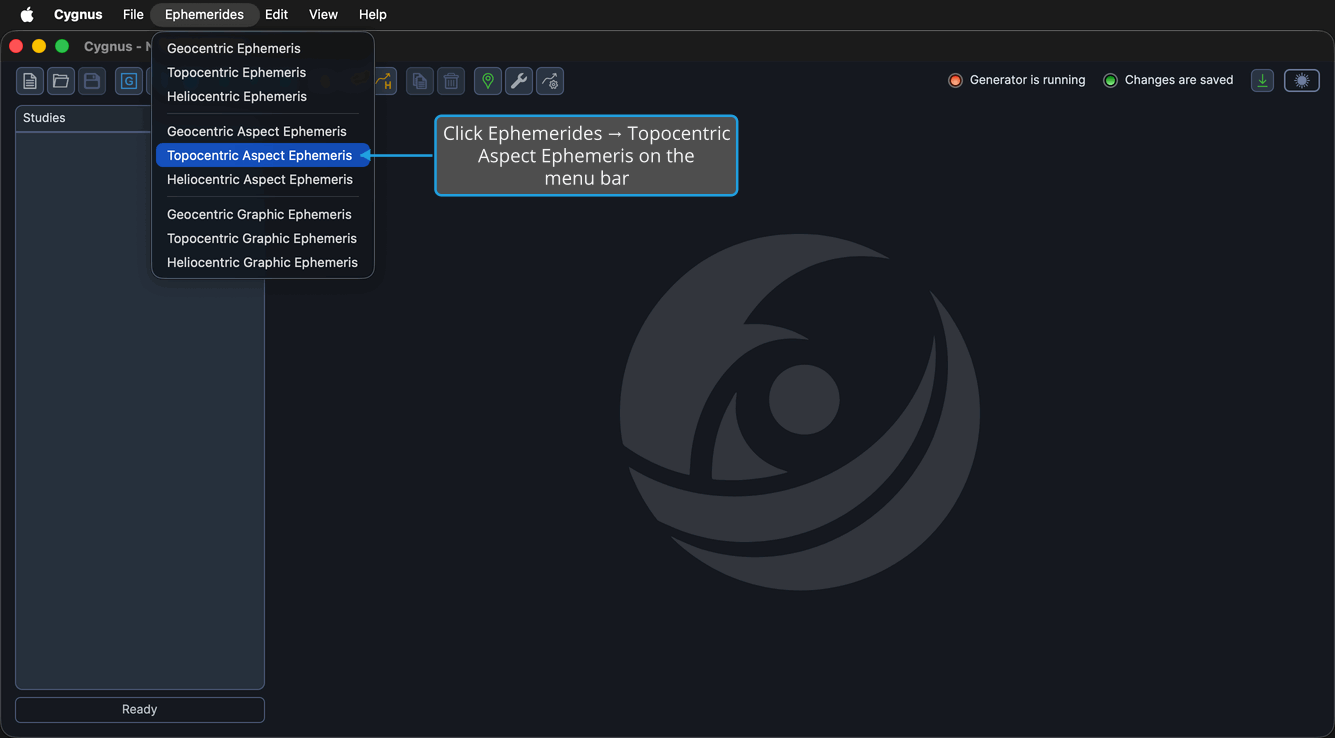Click the Ready status bar
1335x738 pixels.
click(140, 709)
